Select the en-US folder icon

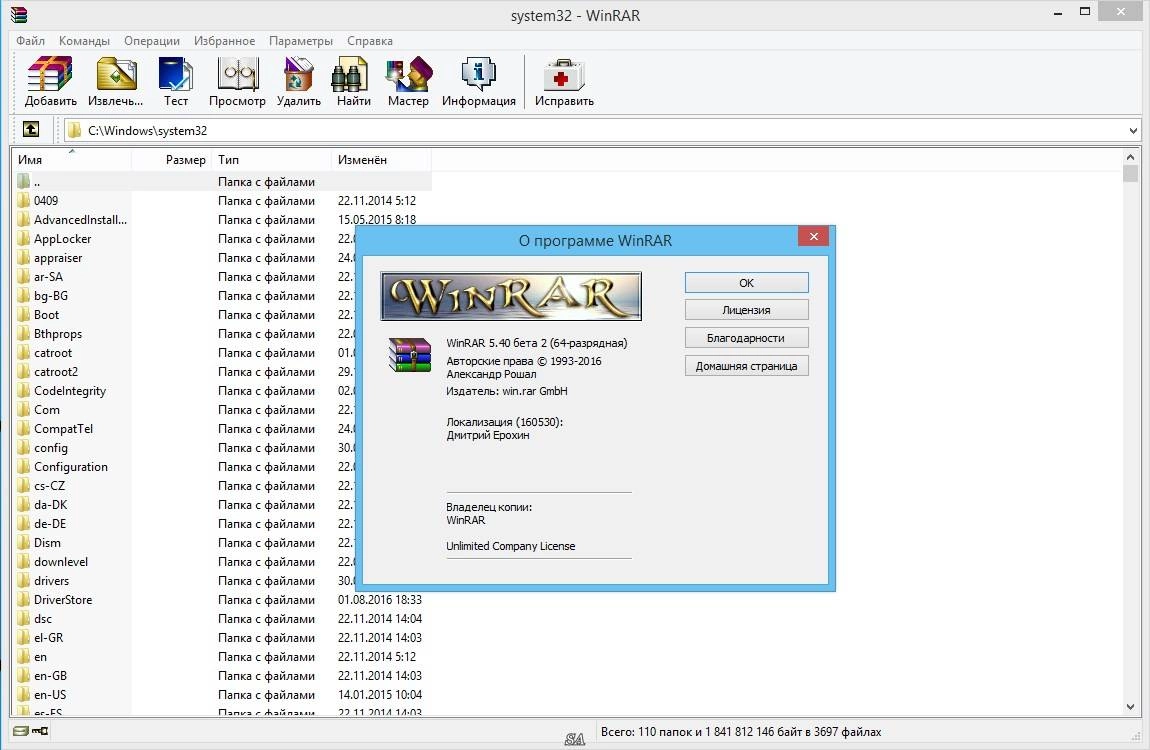23,694
